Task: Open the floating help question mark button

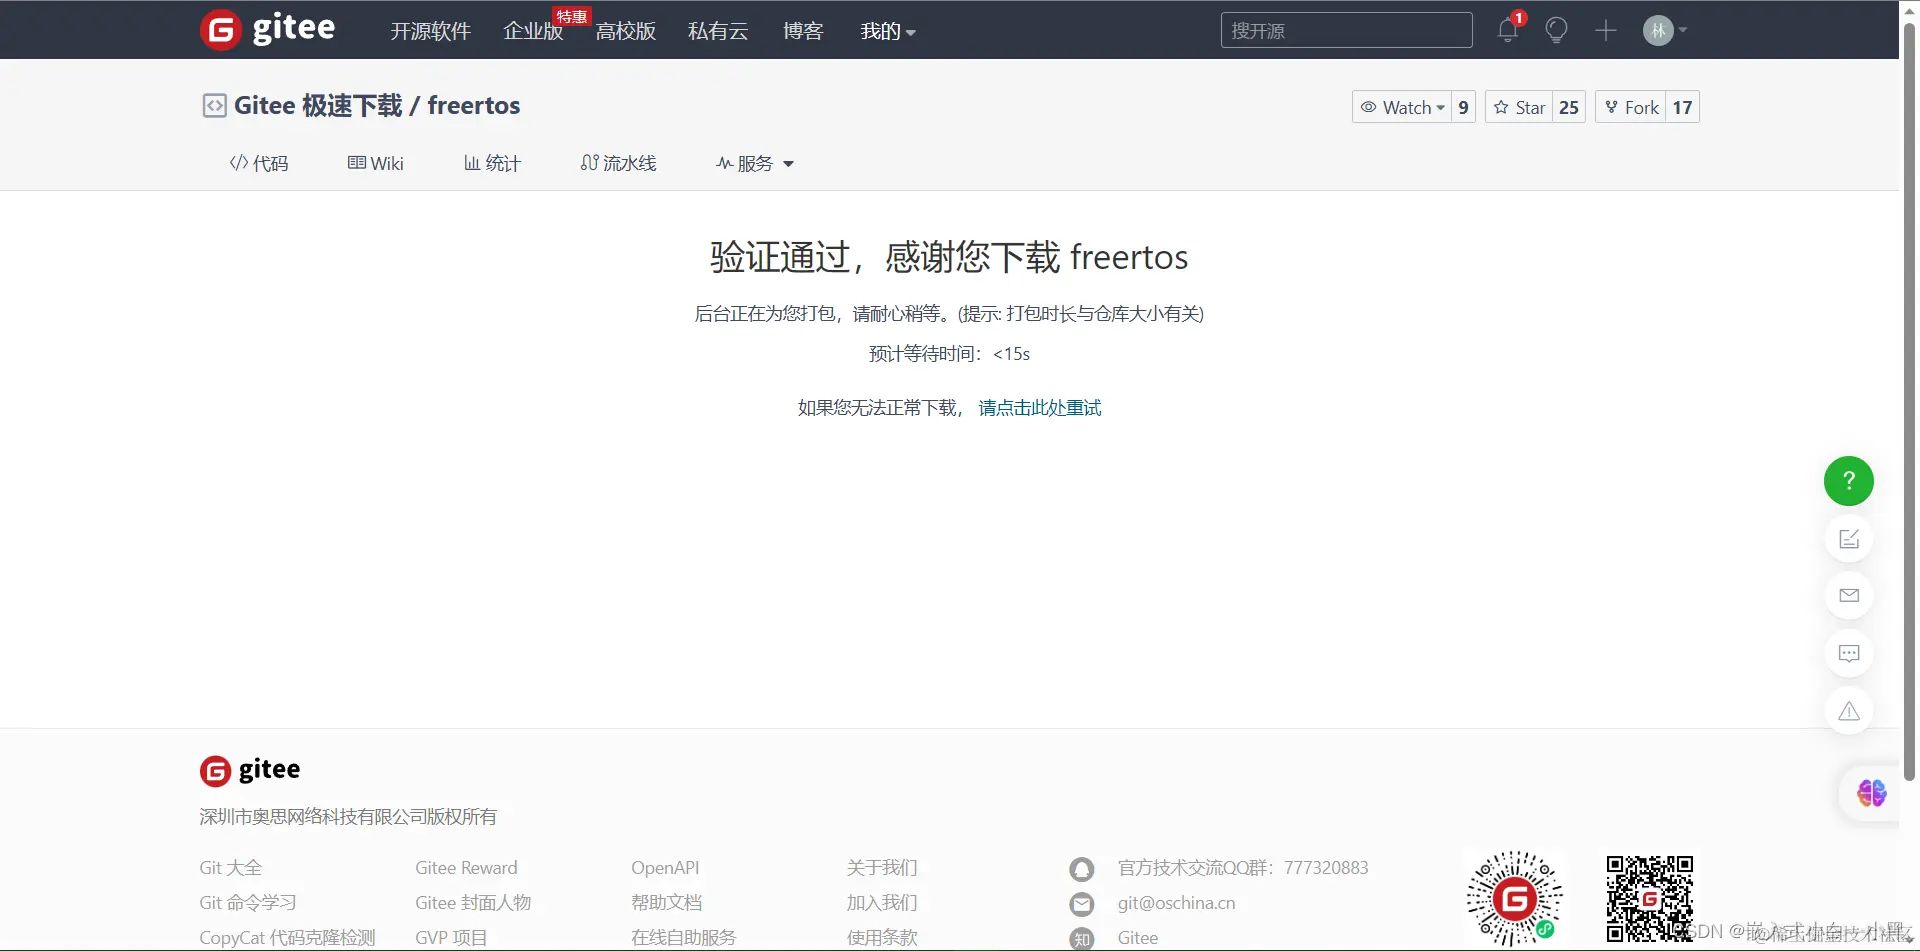Action: (x=1848, y=481)
